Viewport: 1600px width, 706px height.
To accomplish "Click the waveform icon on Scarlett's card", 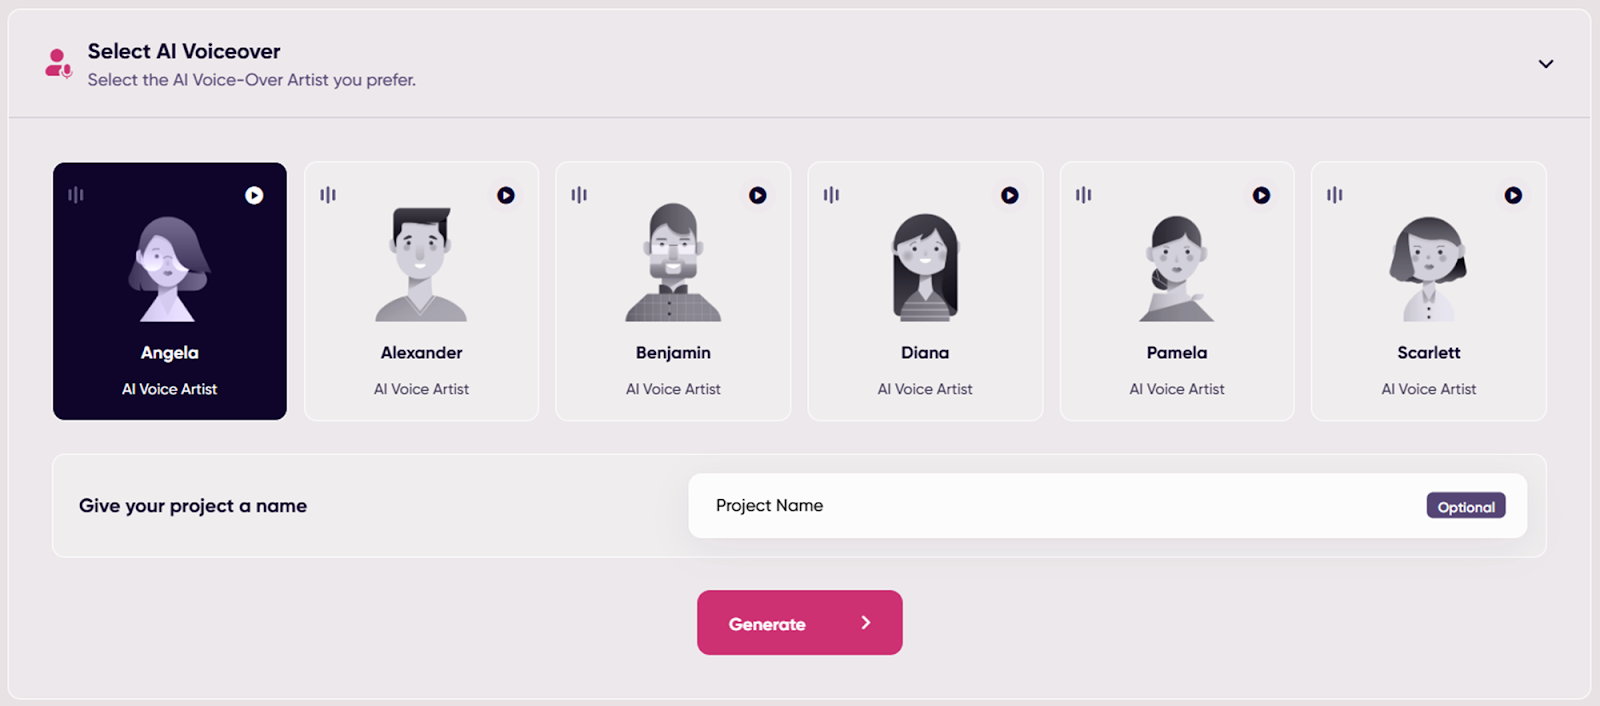I will [1334, 195].
